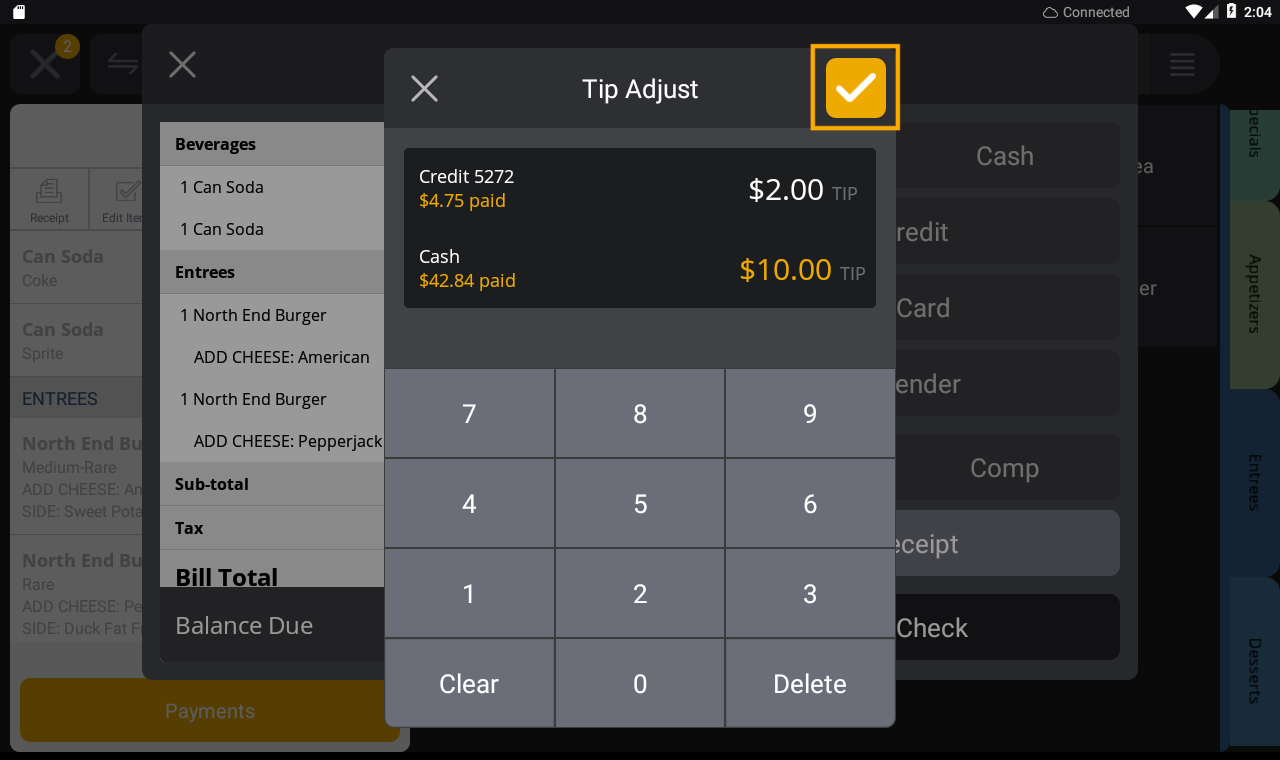
Task: Open the hamburger navigation menu
Action: (x=1182, y=64)
